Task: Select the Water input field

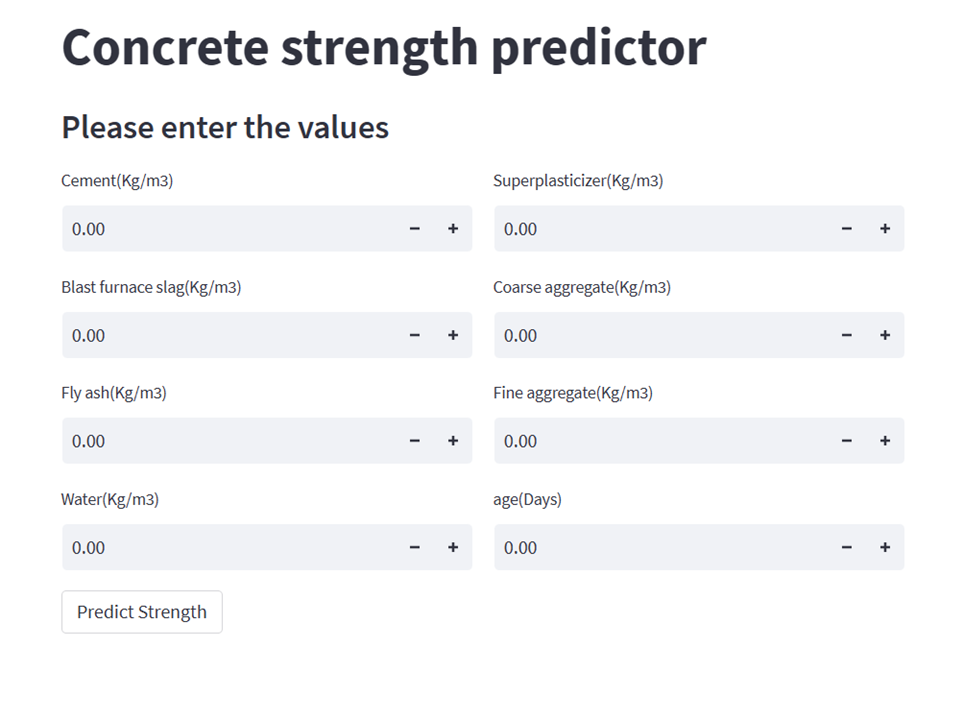Action: pyautogui.click(x=200, y=547)
